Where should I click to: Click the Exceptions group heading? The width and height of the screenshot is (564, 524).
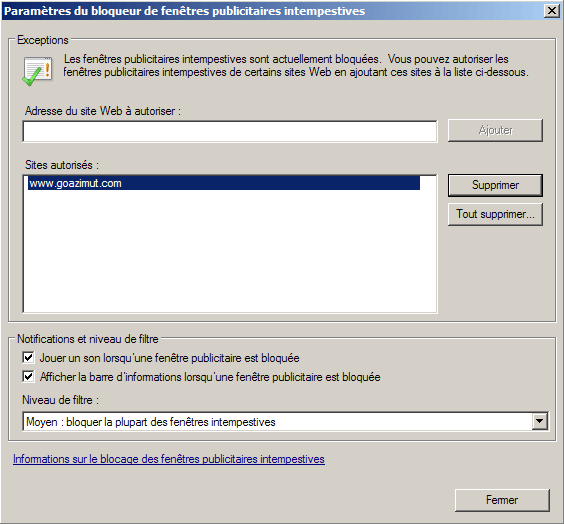43,40
